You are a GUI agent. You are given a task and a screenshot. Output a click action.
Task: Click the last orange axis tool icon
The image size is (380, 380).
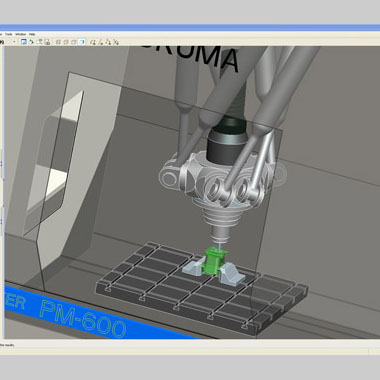point(116,42)
